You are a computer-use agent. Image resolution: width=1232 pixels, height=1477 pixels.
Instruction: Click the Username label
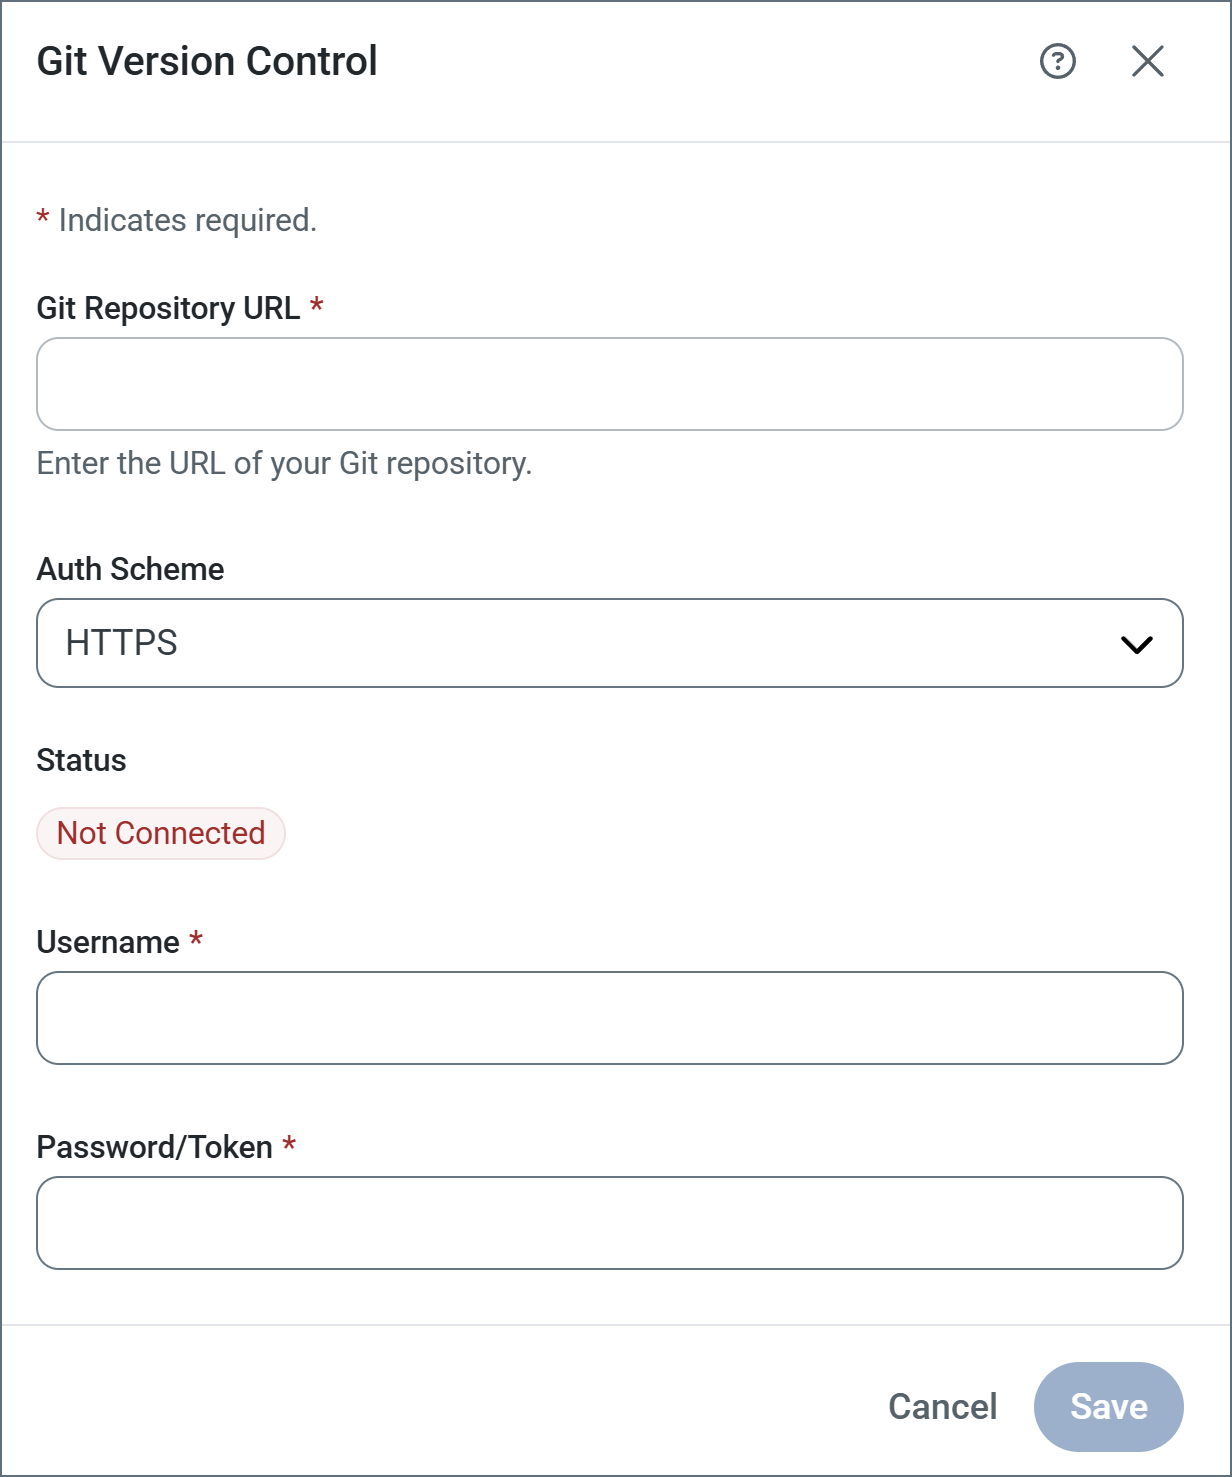click(x=108, y=942)
